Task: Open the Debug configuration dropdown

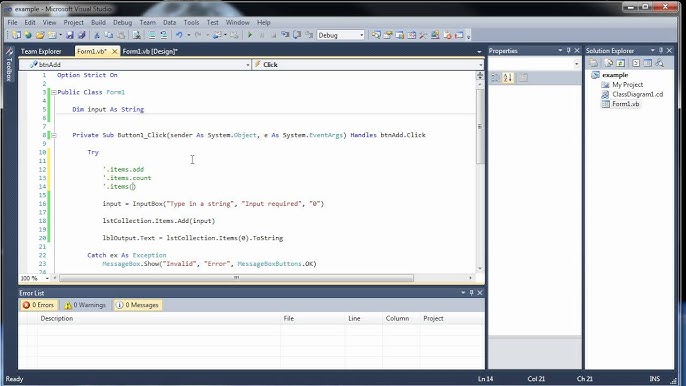Action: [x=341, y=35]
